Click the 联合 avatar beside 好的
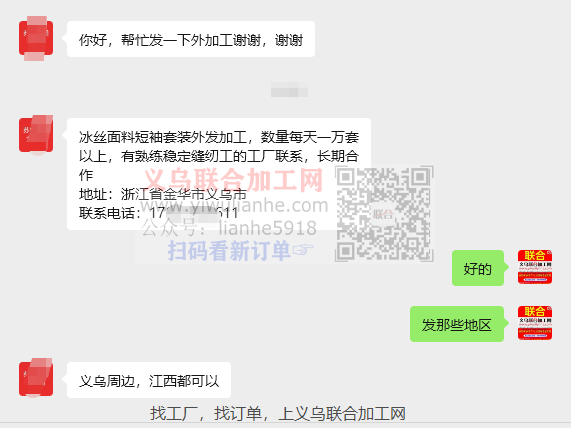Viewport: 571px width, 428px height. (x=535, y=267)
